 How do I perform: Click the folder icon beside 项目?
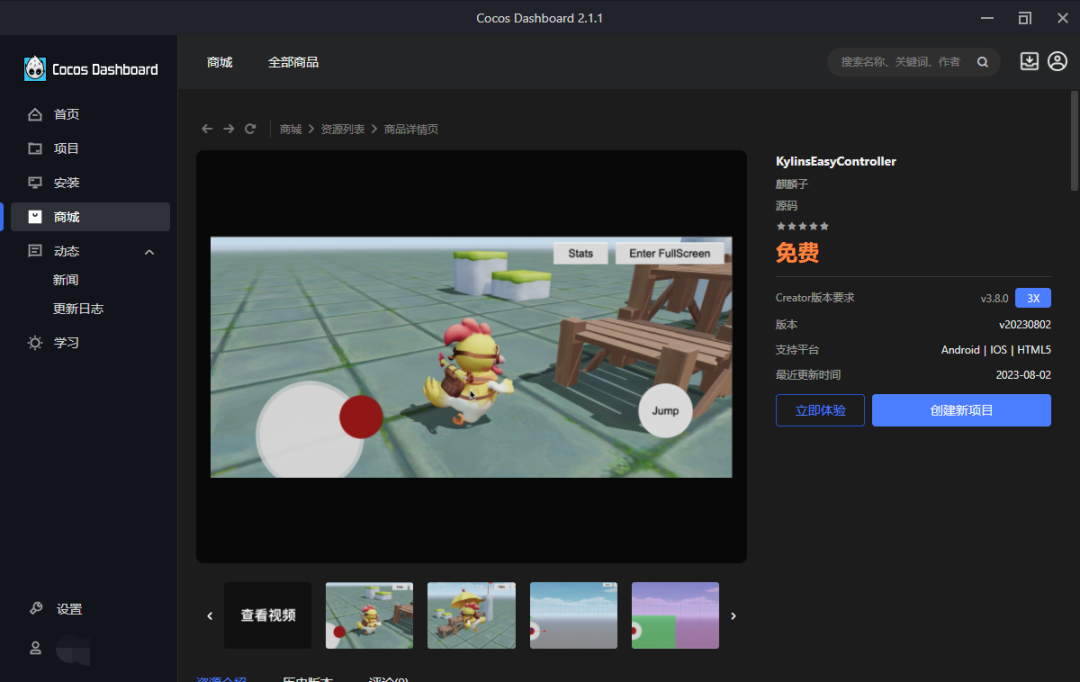point(35,148)
